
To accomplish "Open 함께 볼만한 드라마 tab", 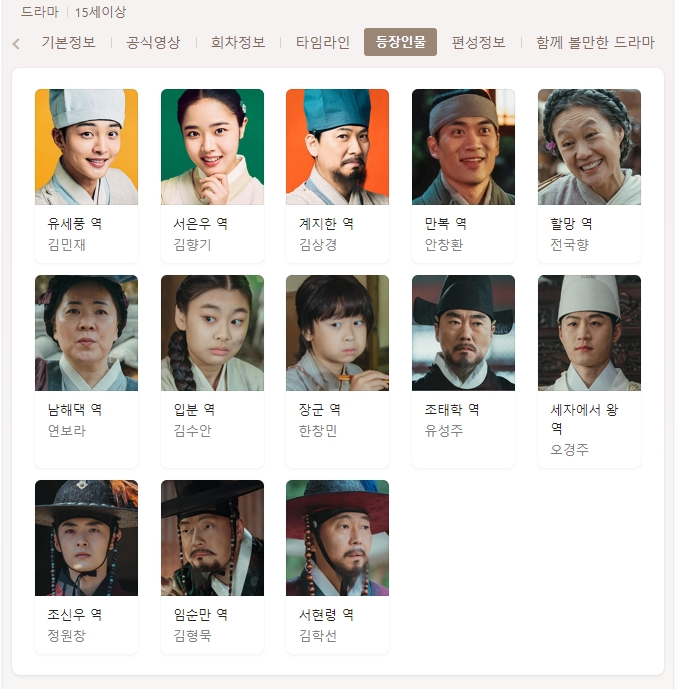I will tap(595, 42).
